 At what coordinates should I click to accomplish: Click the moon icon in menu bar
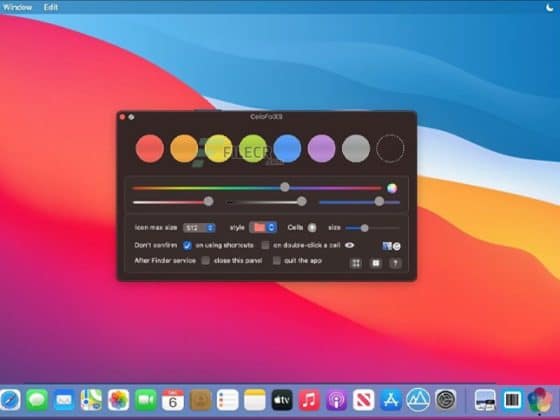(x=550, y=8)
